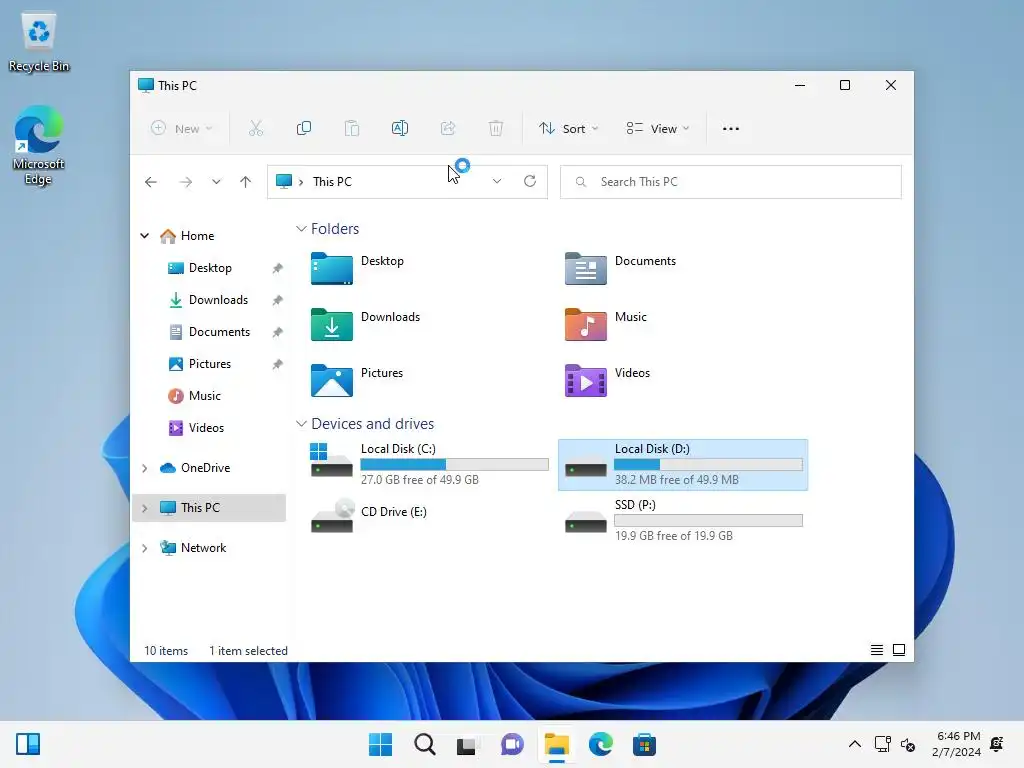Open the Documents folder icon
This screenshot has width=1024, height=768.
click(585, 268)
